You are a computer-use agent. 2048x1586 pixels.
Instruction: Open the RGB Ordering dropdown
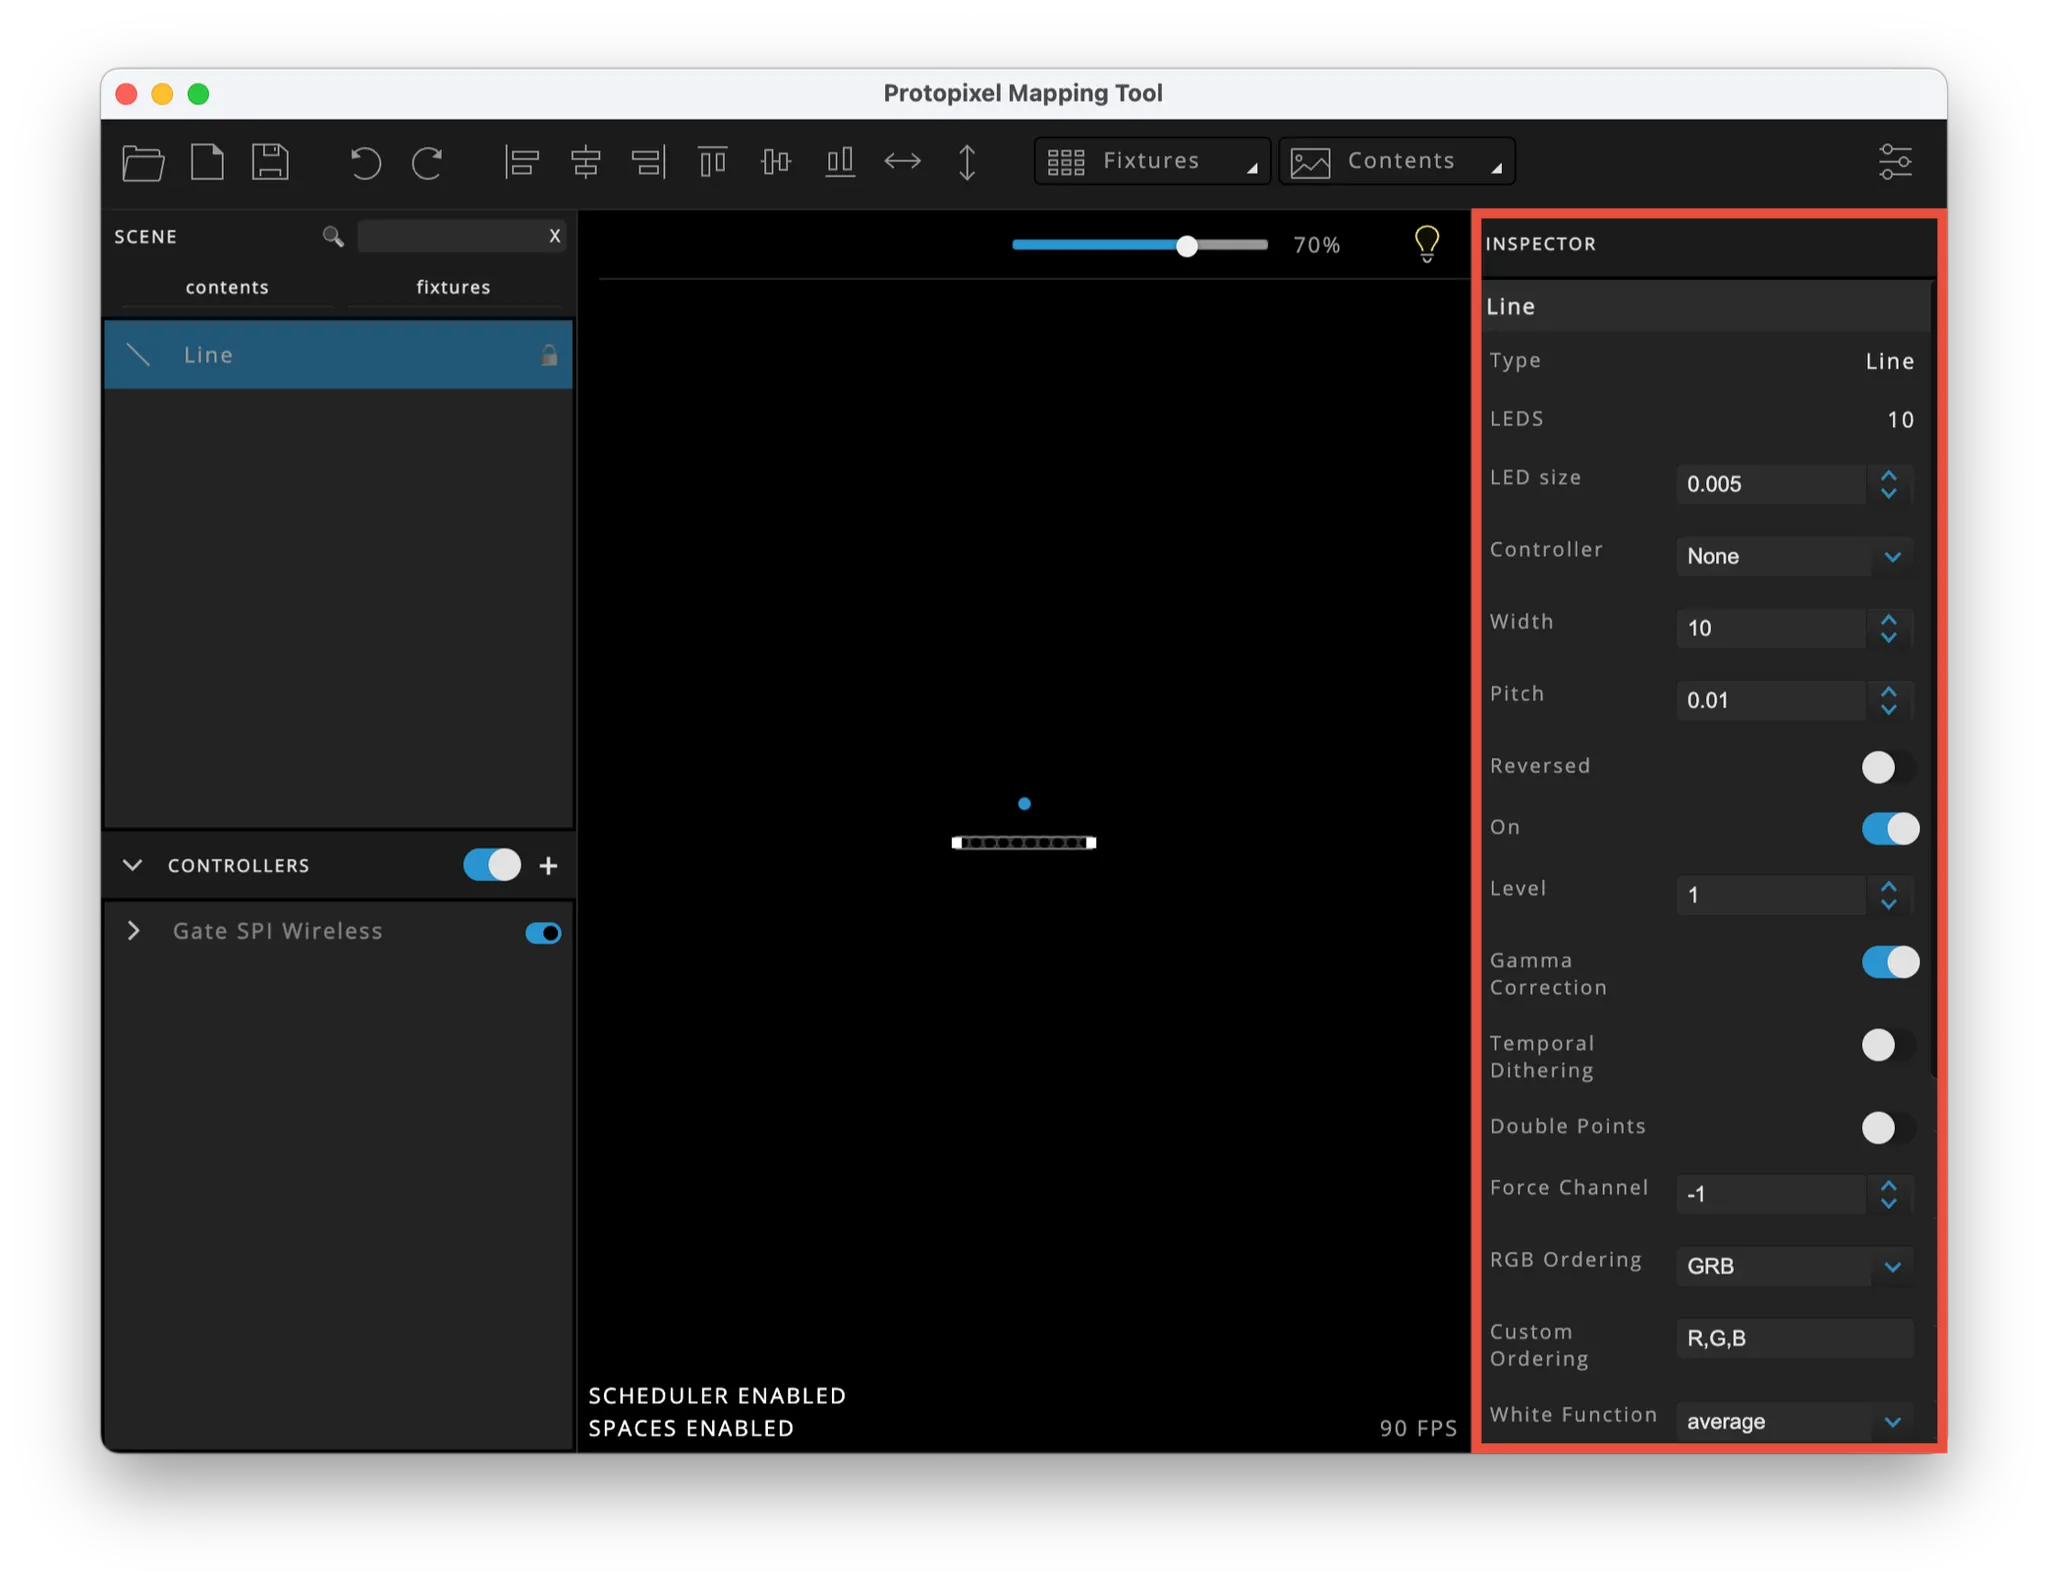[1794, 1266]
